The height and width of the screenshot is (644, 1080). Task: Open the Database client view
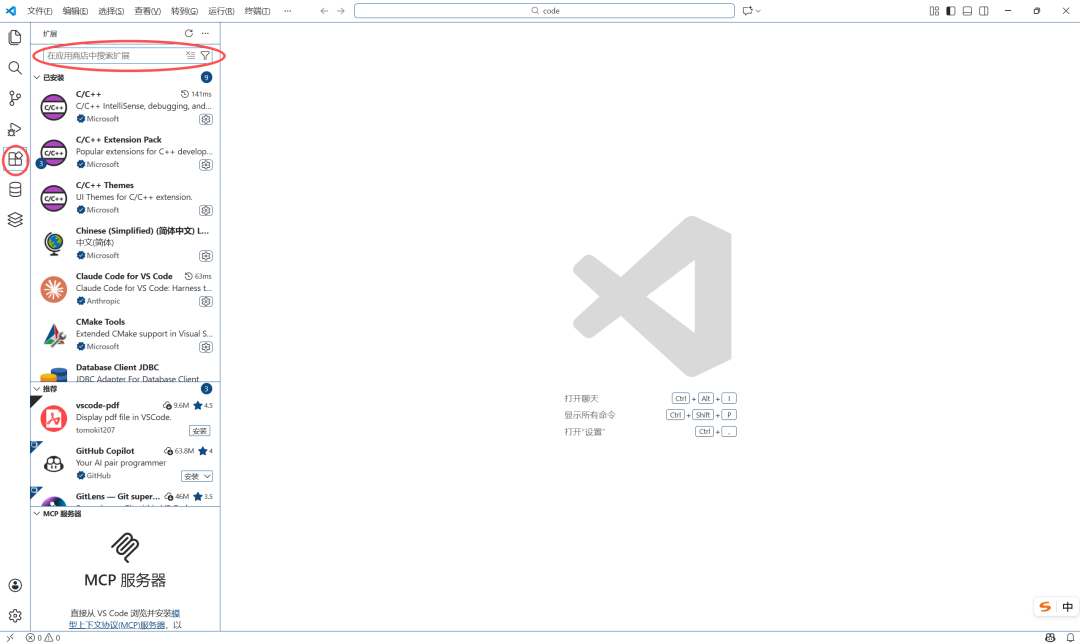(15, 189)
